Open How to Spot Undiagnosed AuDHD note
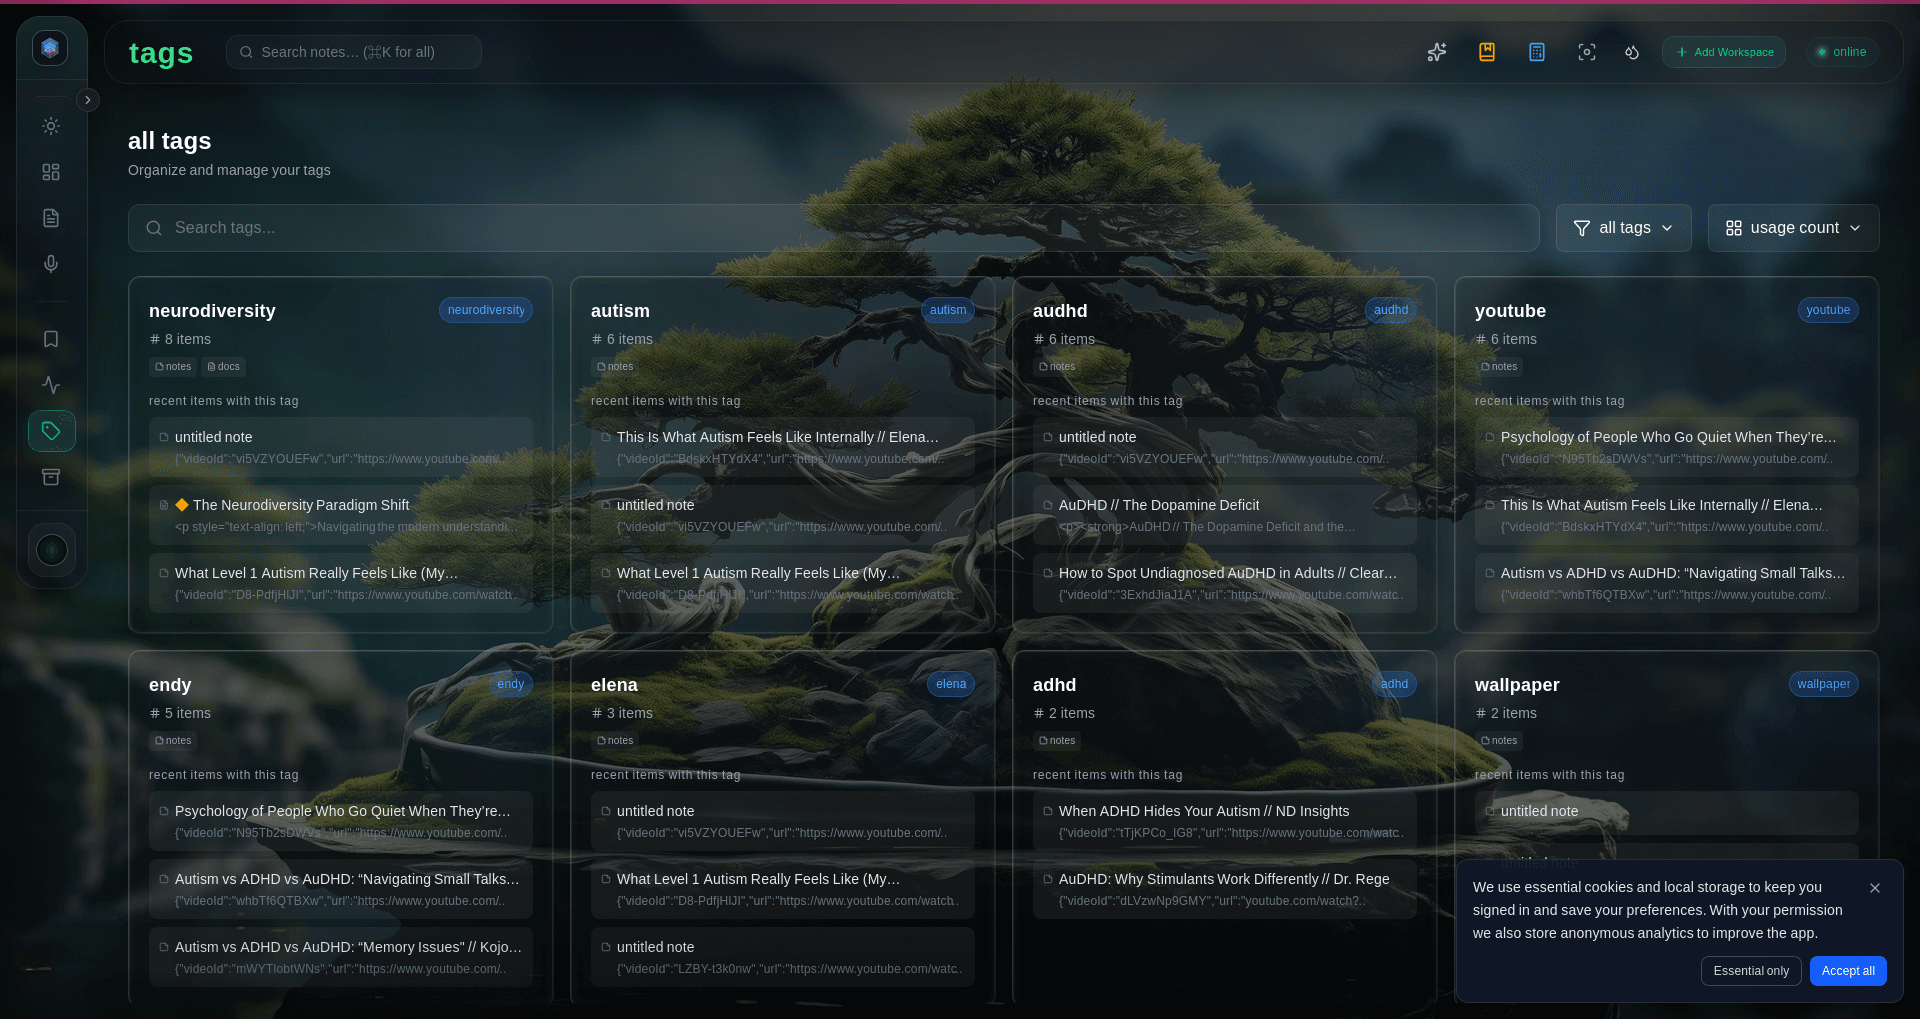This screenshot has width=1920, height=1019. click(1225, 583)
